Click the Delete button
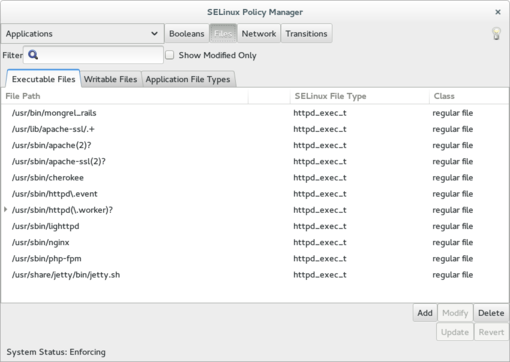This screenshot has height=362, width=510. coord(491,313)
